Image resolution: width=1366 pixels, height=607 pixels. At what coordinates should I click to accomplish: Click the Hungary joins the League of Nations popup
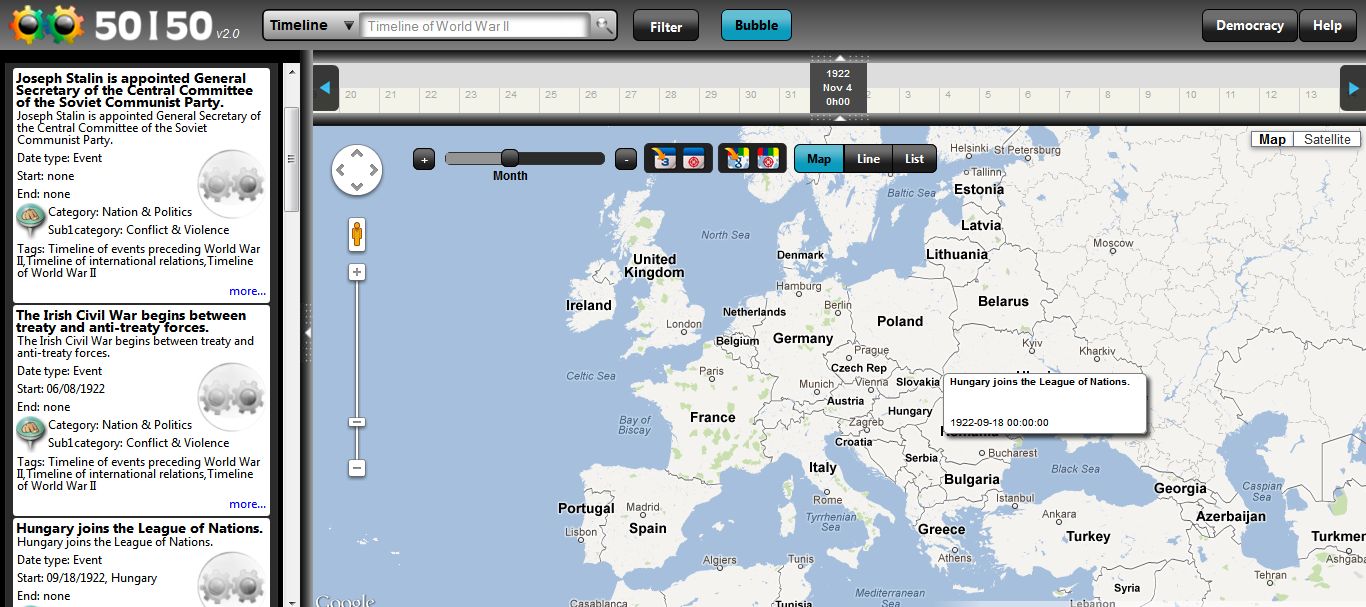(1045, 403)
